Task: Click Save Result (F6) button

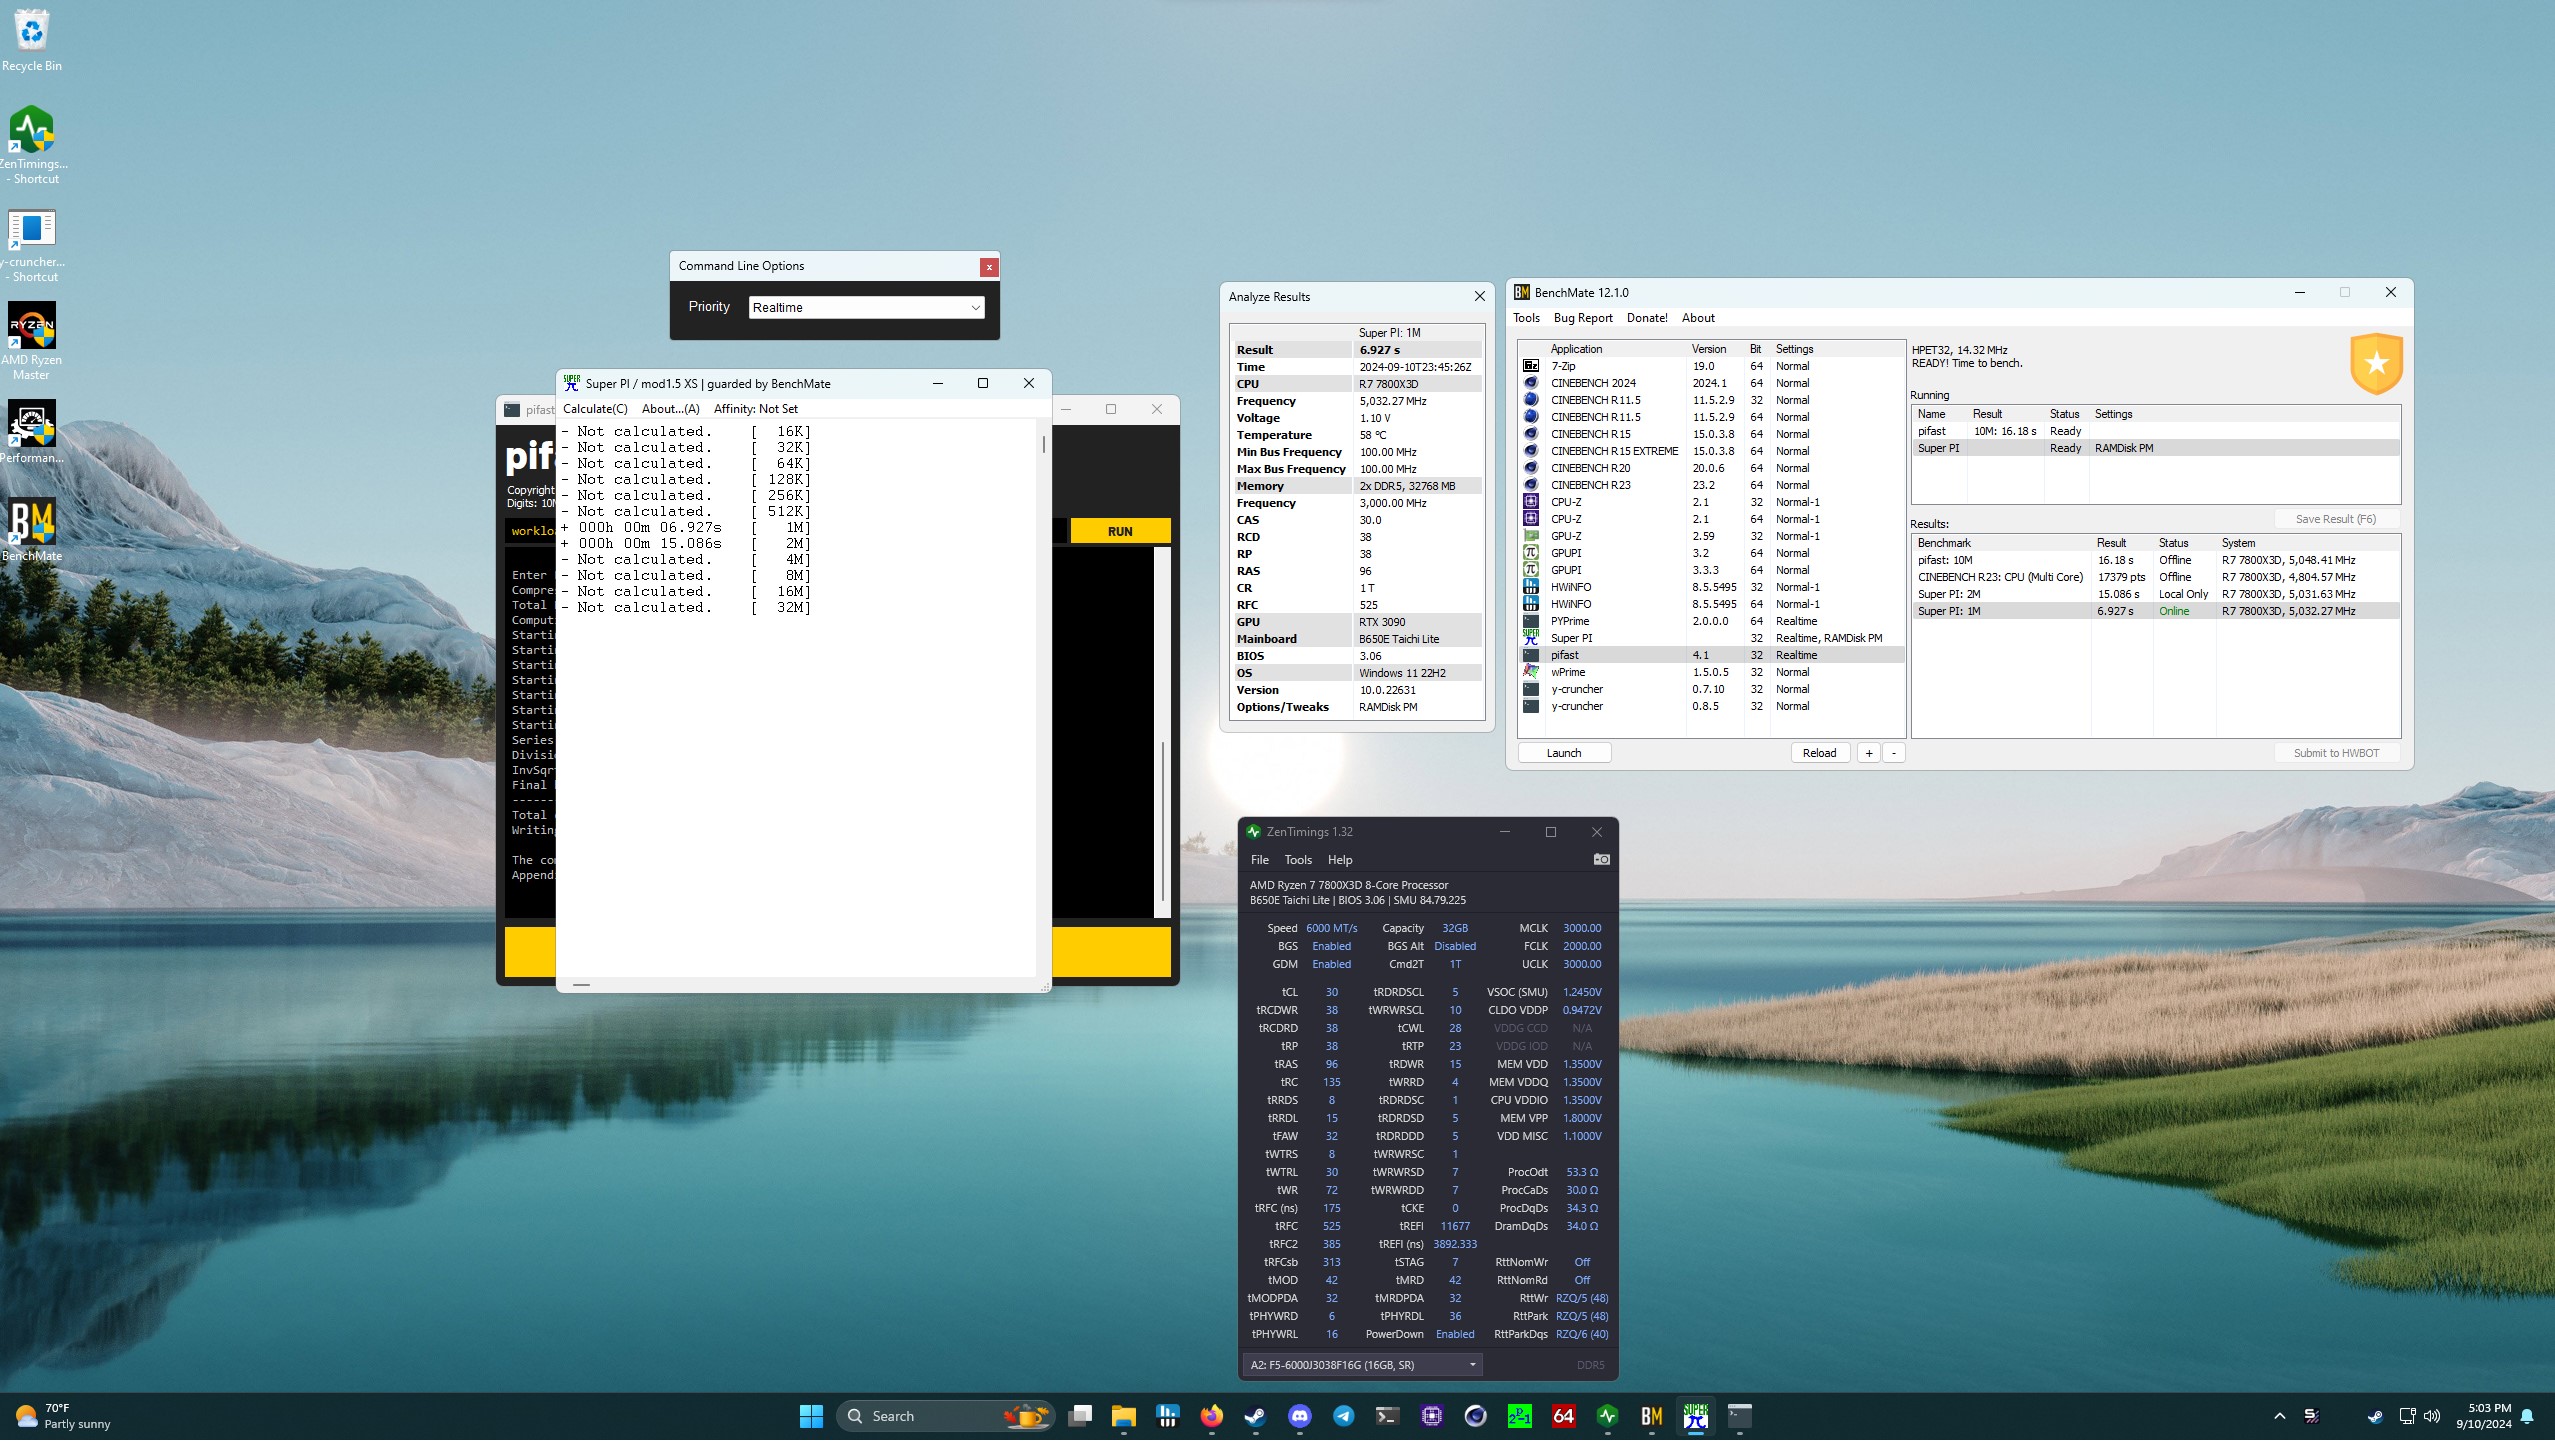Action: (2335, 519)
